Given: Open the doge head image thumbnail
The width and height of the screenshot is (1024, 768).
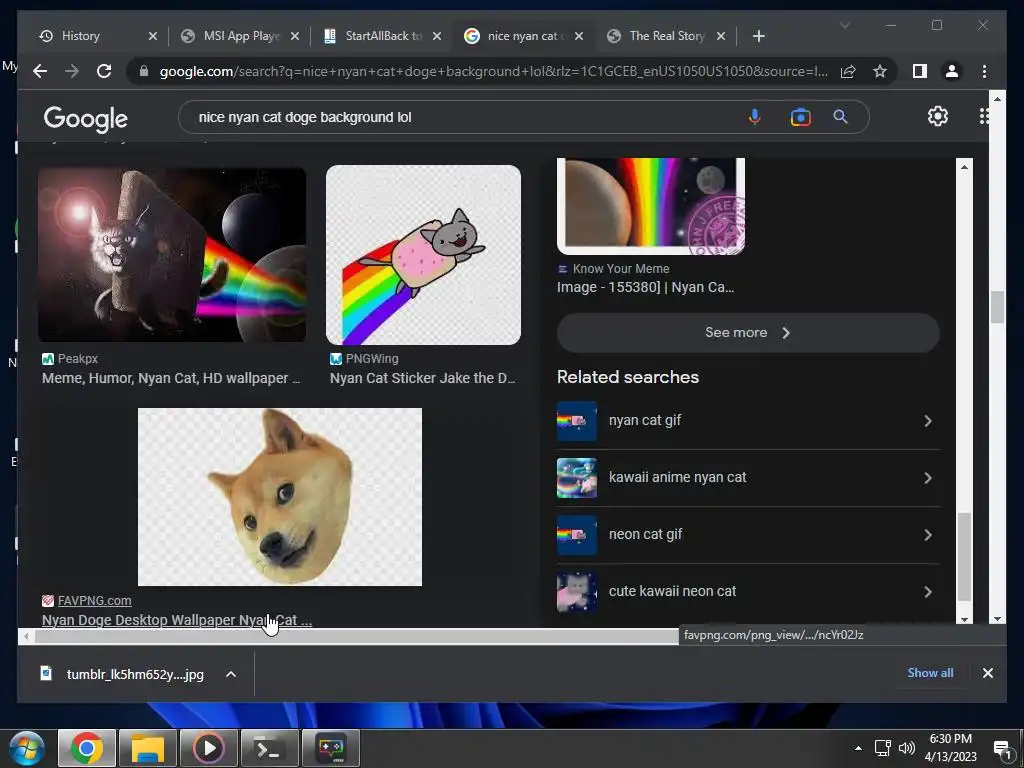Looking at the screenshot, I should pyautogui.click(x=280, y=497).
